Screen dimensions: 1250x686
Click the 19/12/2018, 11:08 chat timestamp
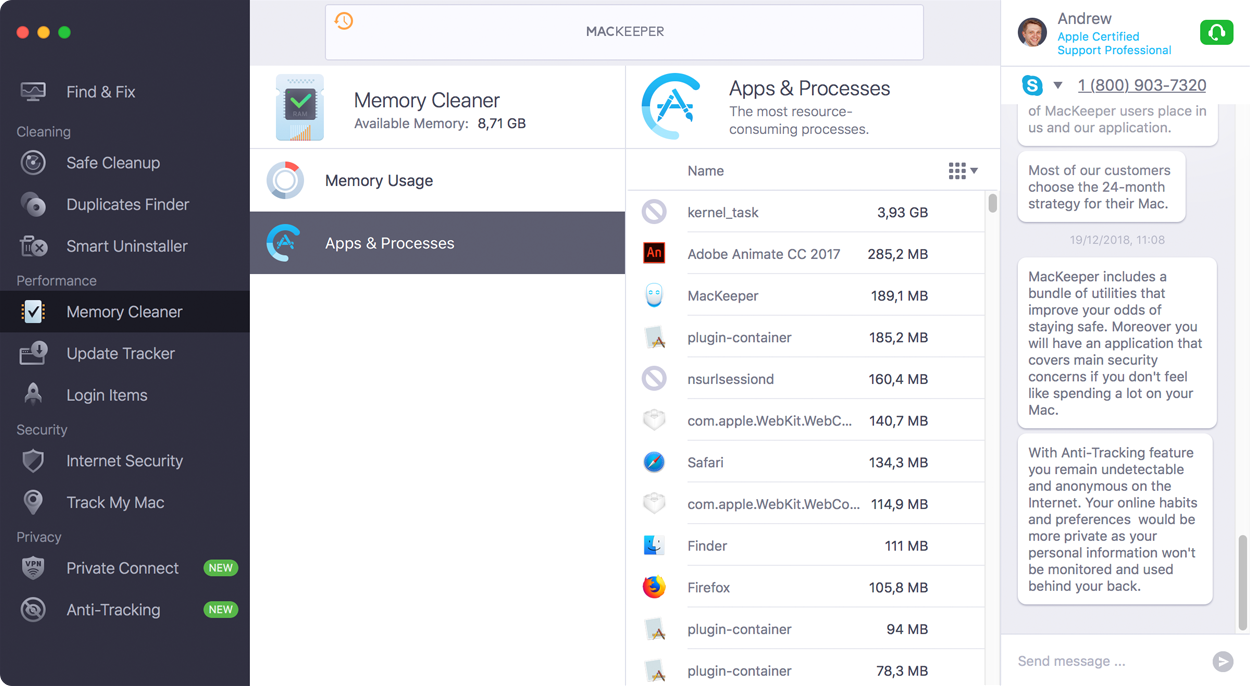click(x=1117, y=240)
